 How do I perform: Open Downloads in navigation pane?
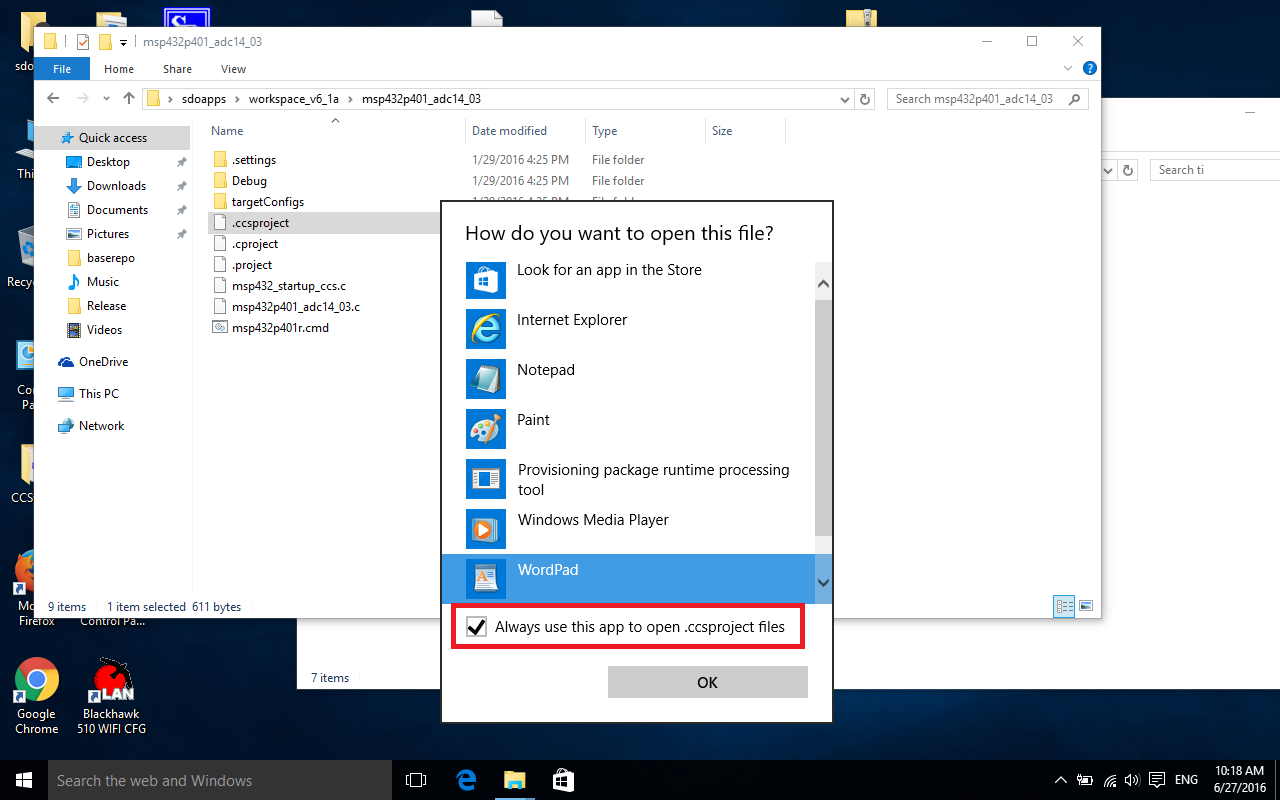[x=116, y=186]
